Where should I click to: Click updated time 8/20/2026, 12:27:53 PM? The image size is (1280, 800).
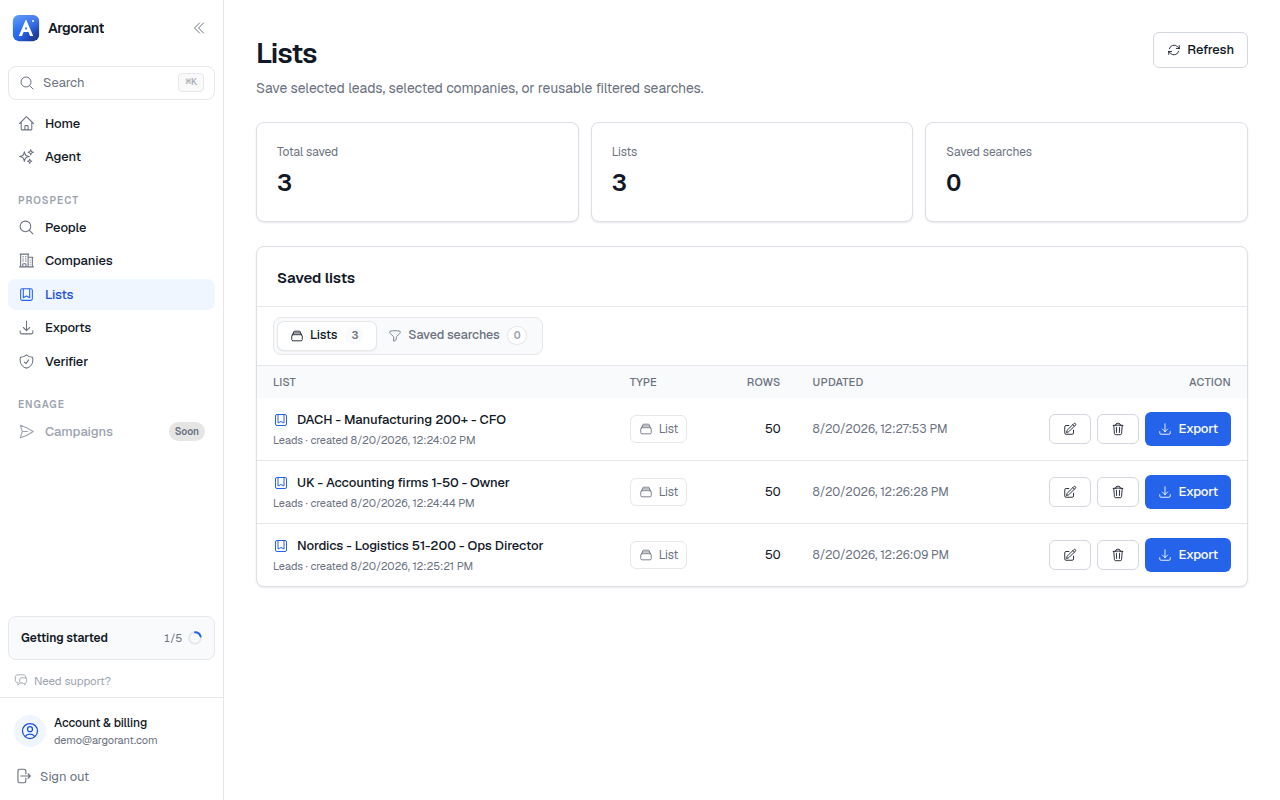[880, 429]
